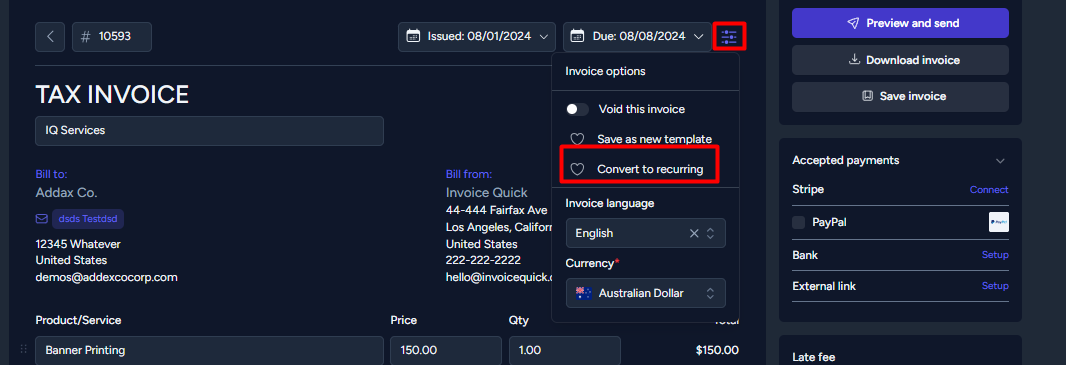Collapse the Accepted payments section

1000,161
